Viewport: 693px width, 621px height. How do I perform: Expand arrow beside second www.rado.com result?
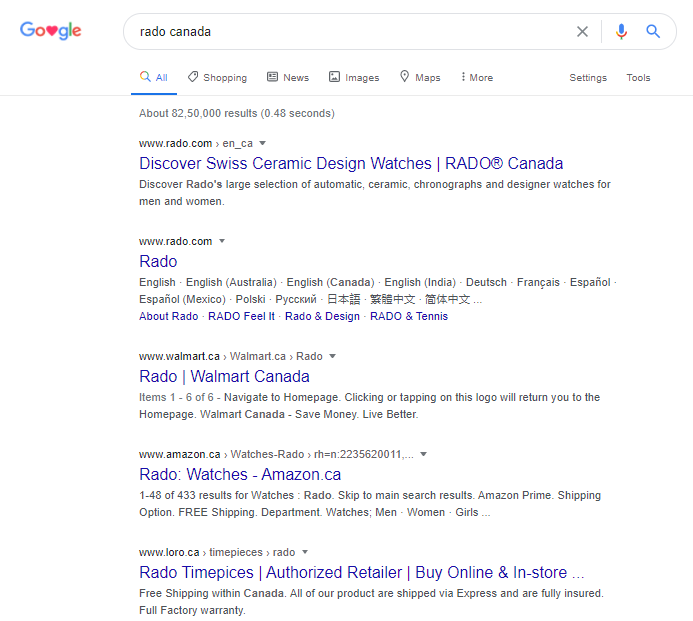click(222, 241)
